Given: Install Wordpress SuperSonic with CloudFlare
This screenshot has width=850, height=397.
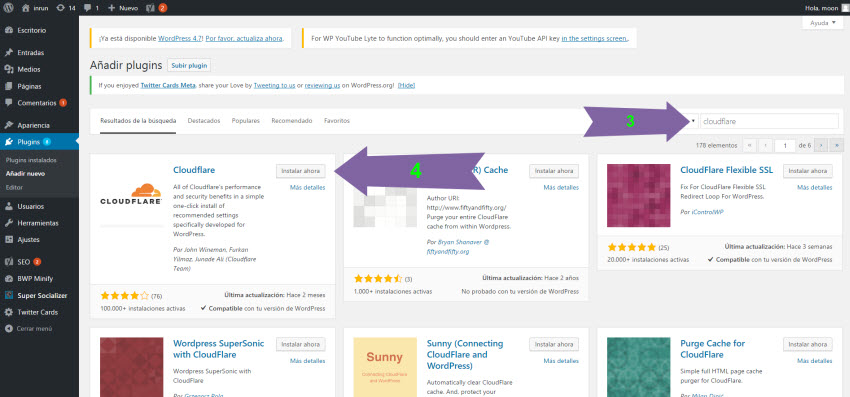Looking at the screenshot, I should [301, 344].
